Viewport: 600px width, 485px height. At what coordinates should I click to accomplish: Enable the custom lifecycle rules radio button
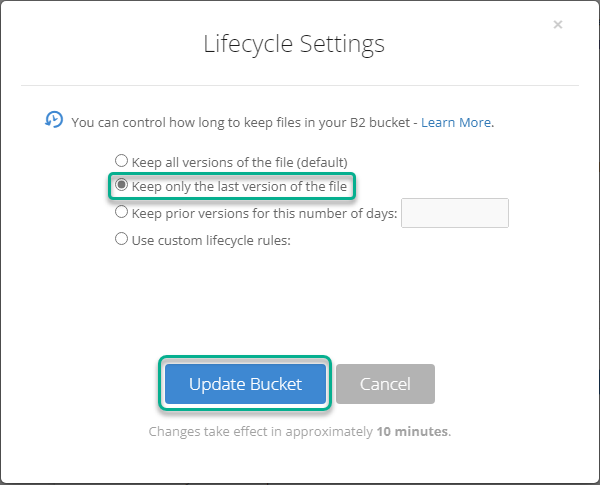(x=121, y=239)
